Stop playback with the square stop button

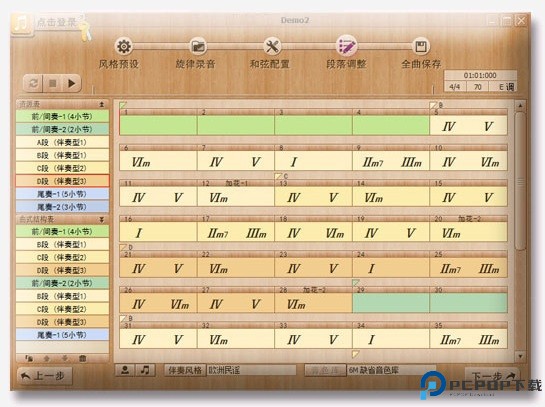click(52, 83)
